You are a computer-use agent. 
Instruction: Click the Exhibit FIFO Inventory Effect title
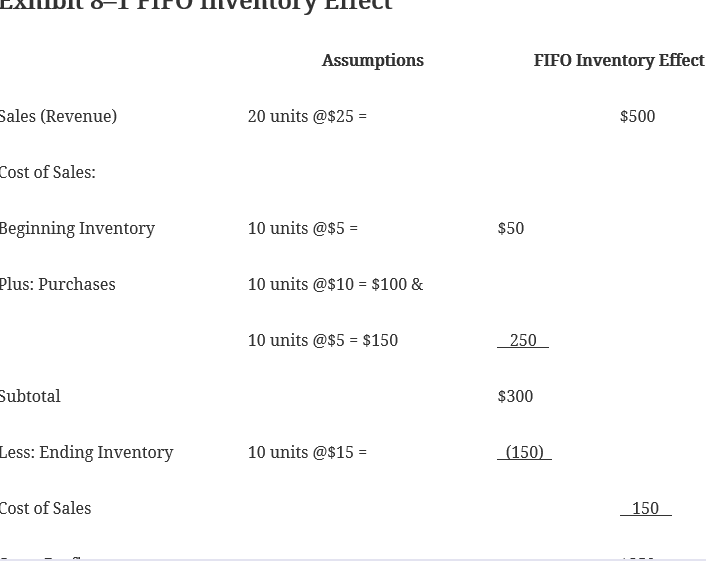196,5
